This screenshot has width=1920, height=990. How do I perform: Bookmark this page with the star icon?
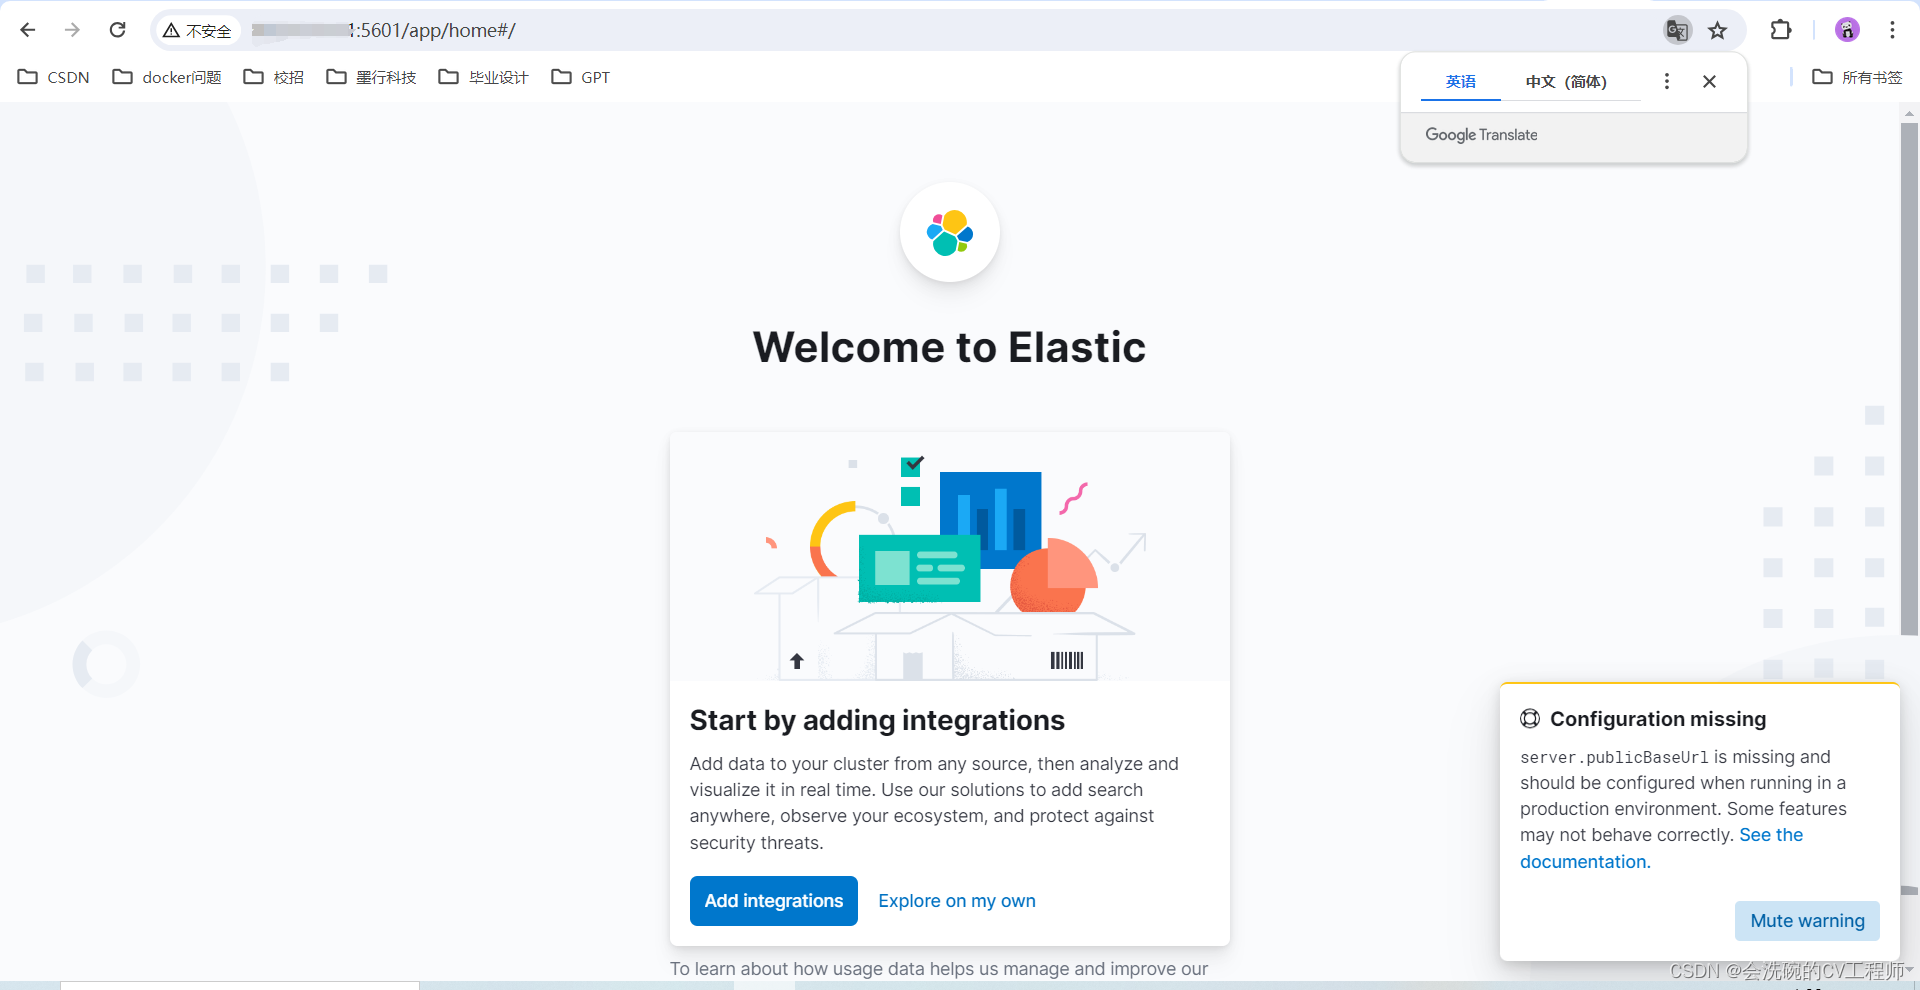(1718, 31)
